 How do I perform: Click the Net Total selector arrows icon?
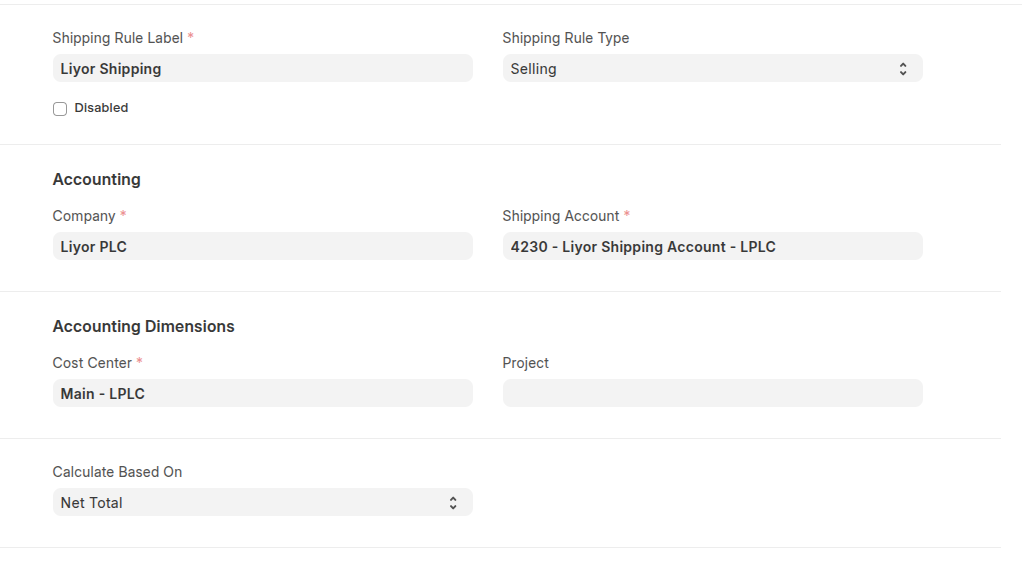(453, 503)
